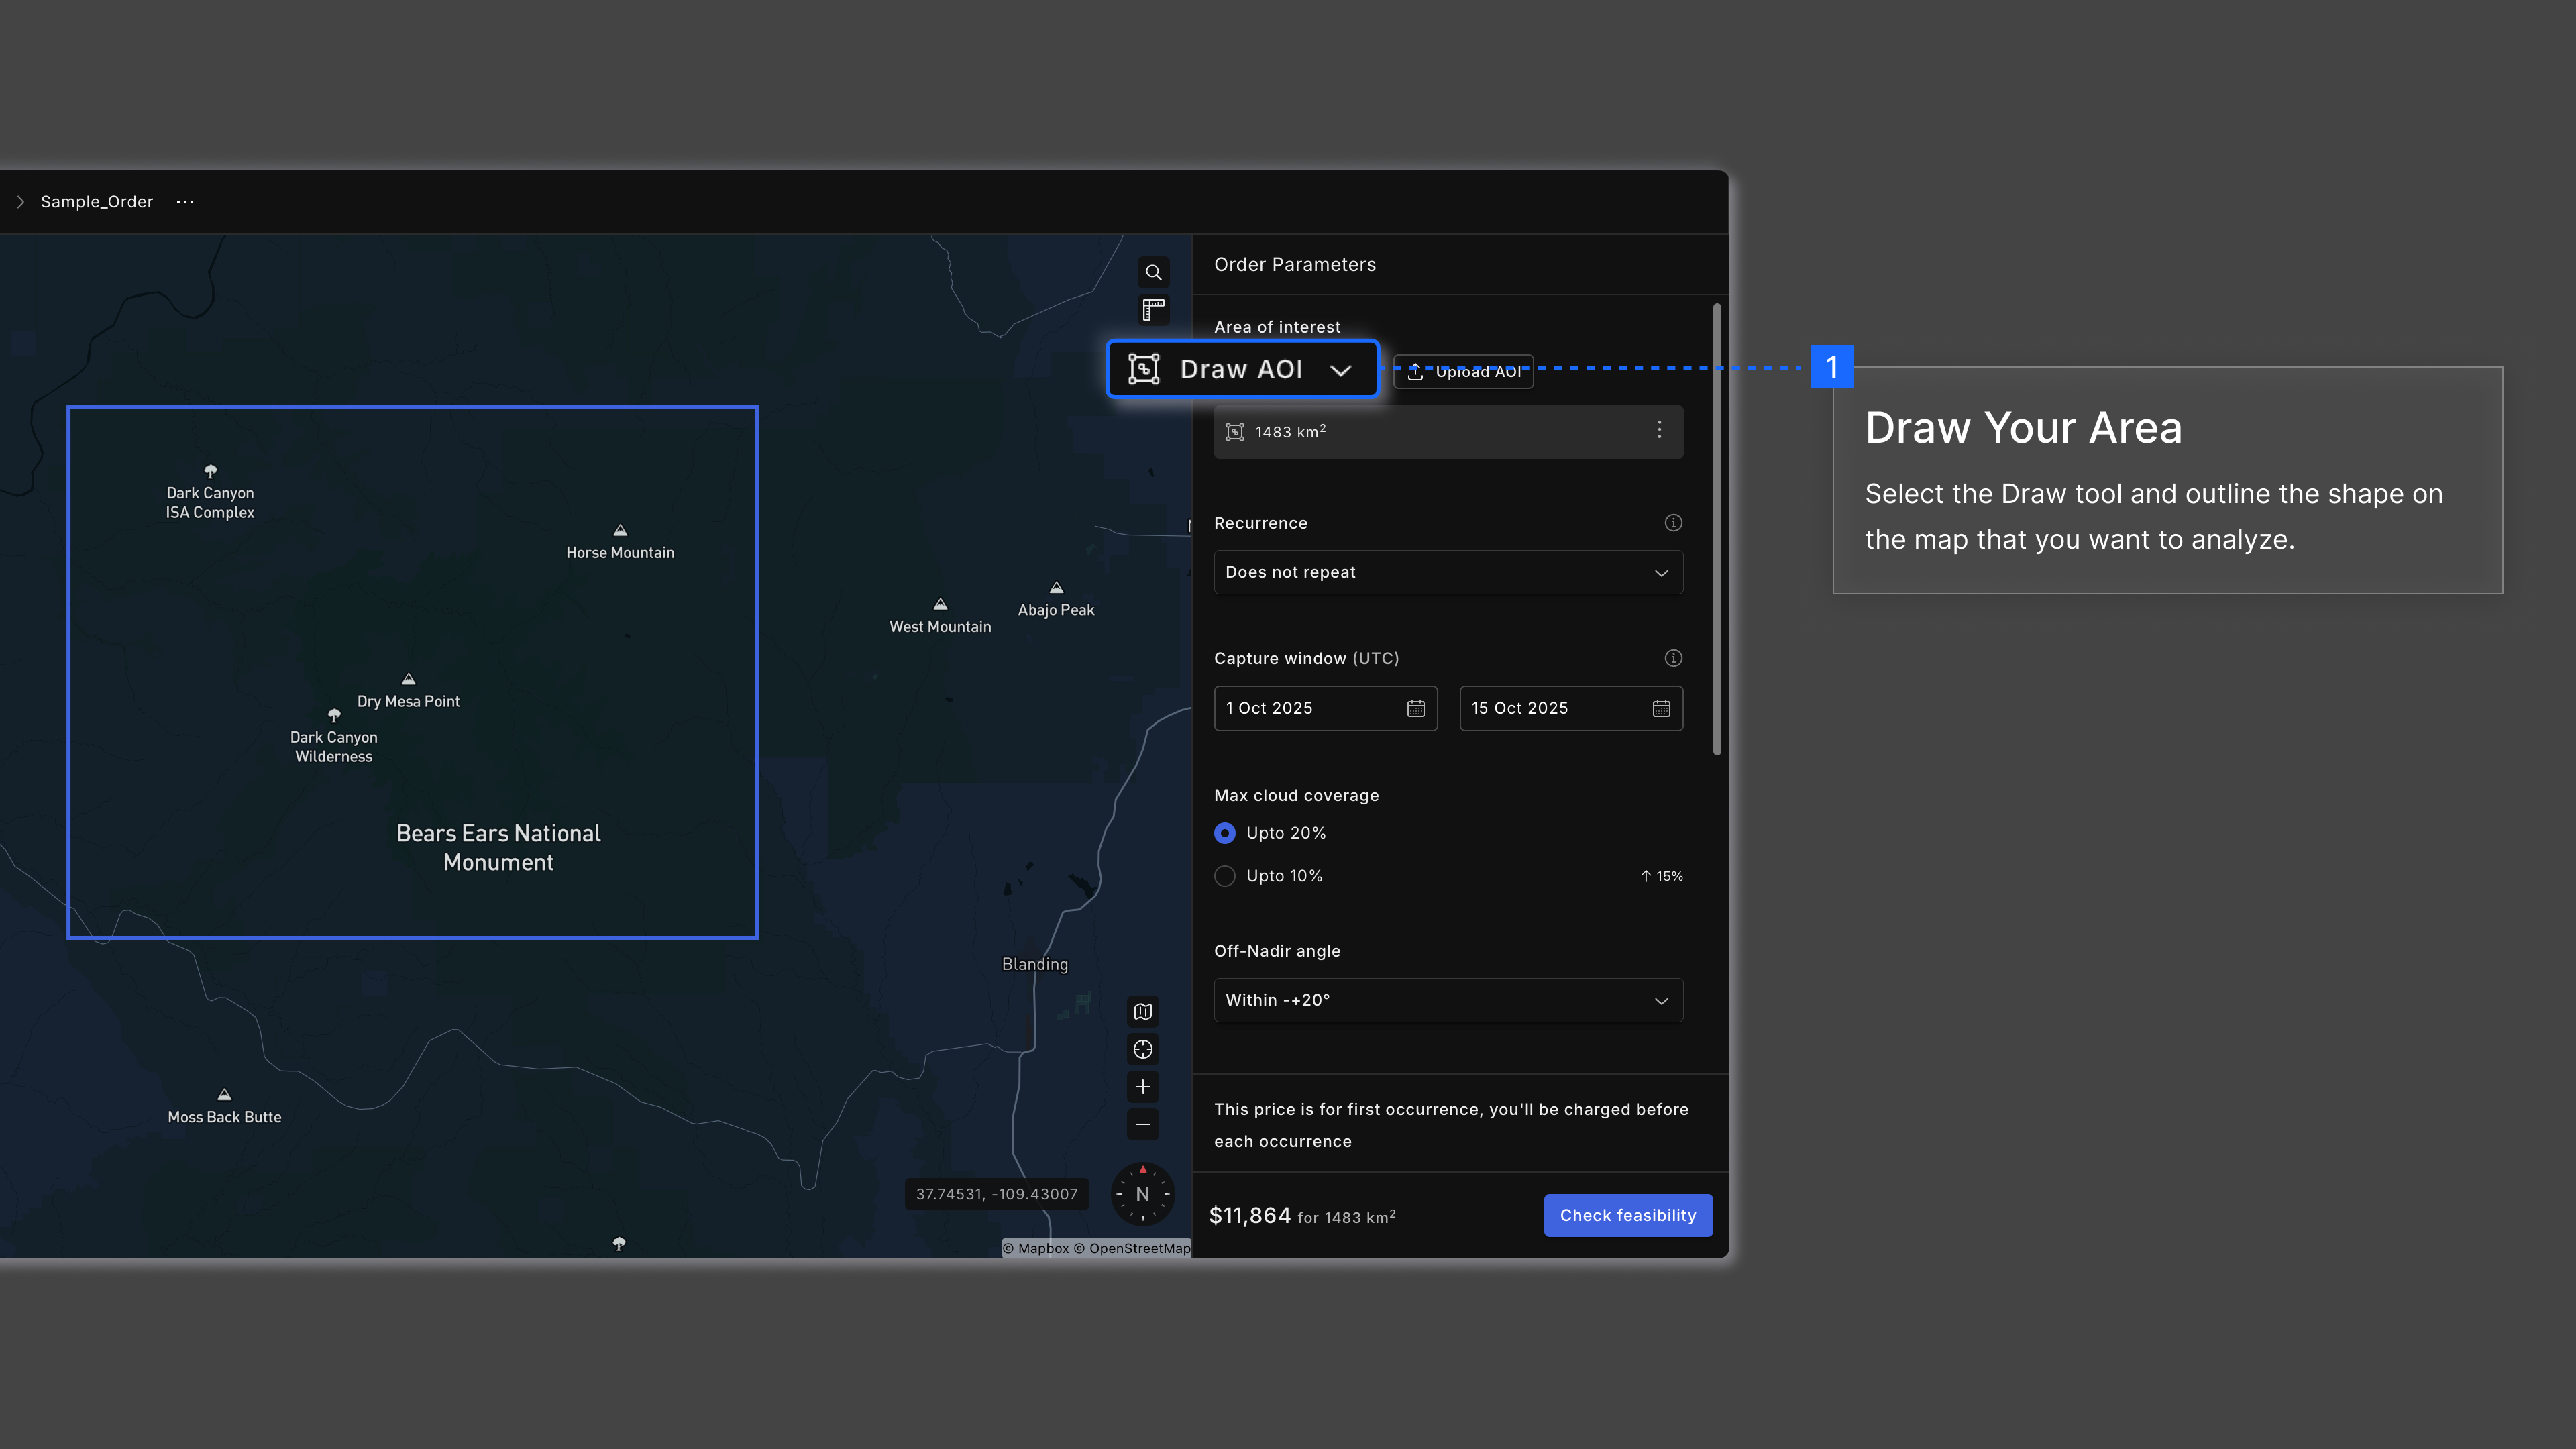Click the recenter location crosshair icon
The height and width of the screenshot is (1449, 2576).
tap(1143, 1049)
